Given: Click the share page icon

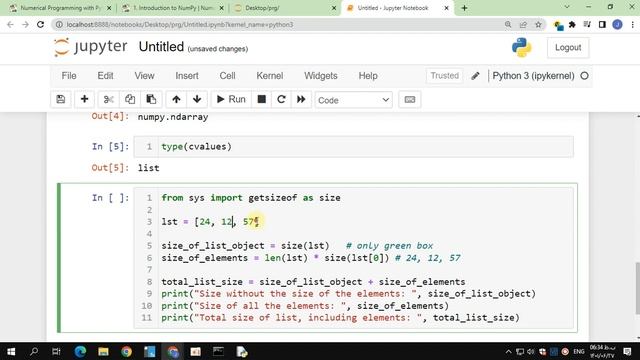Looking at the screenshot, I should point(523,24).
